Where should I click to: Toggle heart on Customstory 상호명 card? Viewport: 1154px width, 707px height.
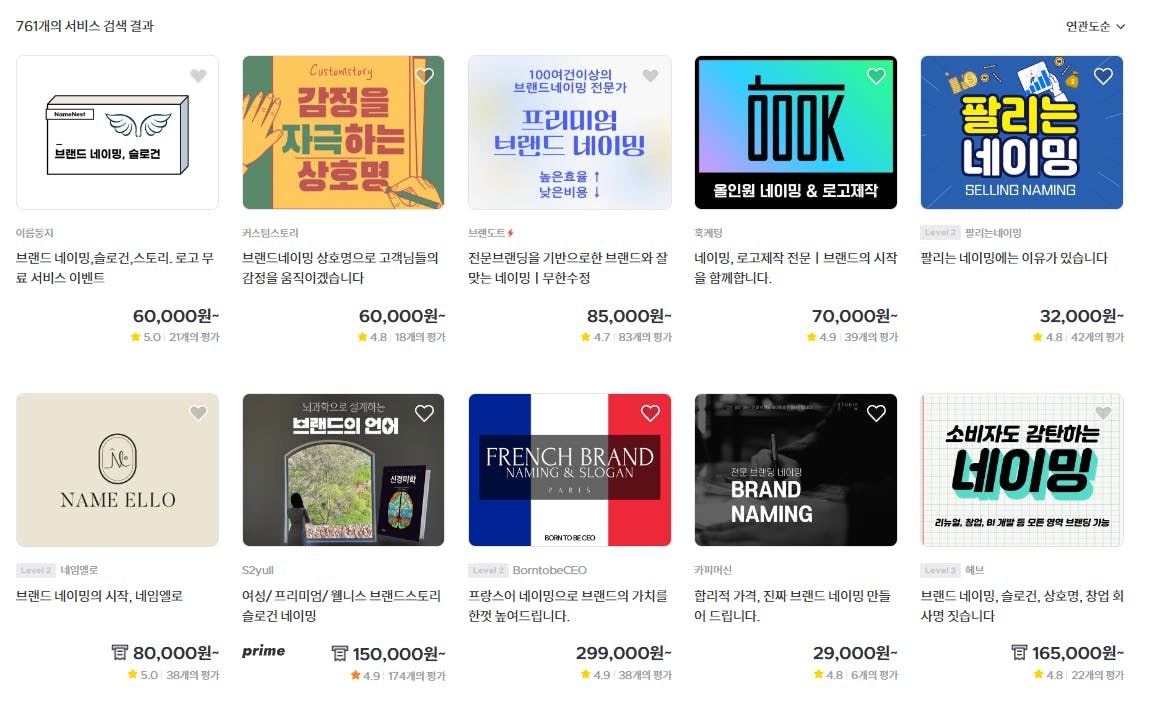coord(424,76)
